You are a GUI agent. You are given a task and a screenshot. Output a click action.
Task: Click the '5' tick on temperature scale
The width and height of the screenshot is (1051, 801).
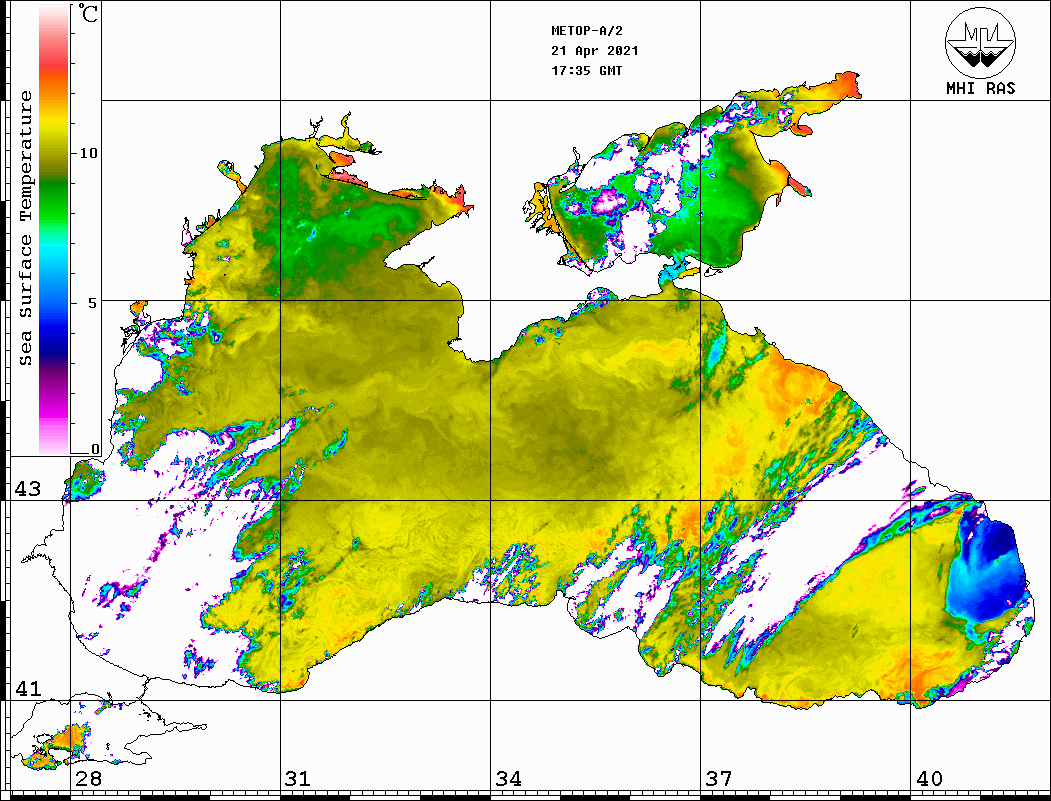(x=92, y=303)
